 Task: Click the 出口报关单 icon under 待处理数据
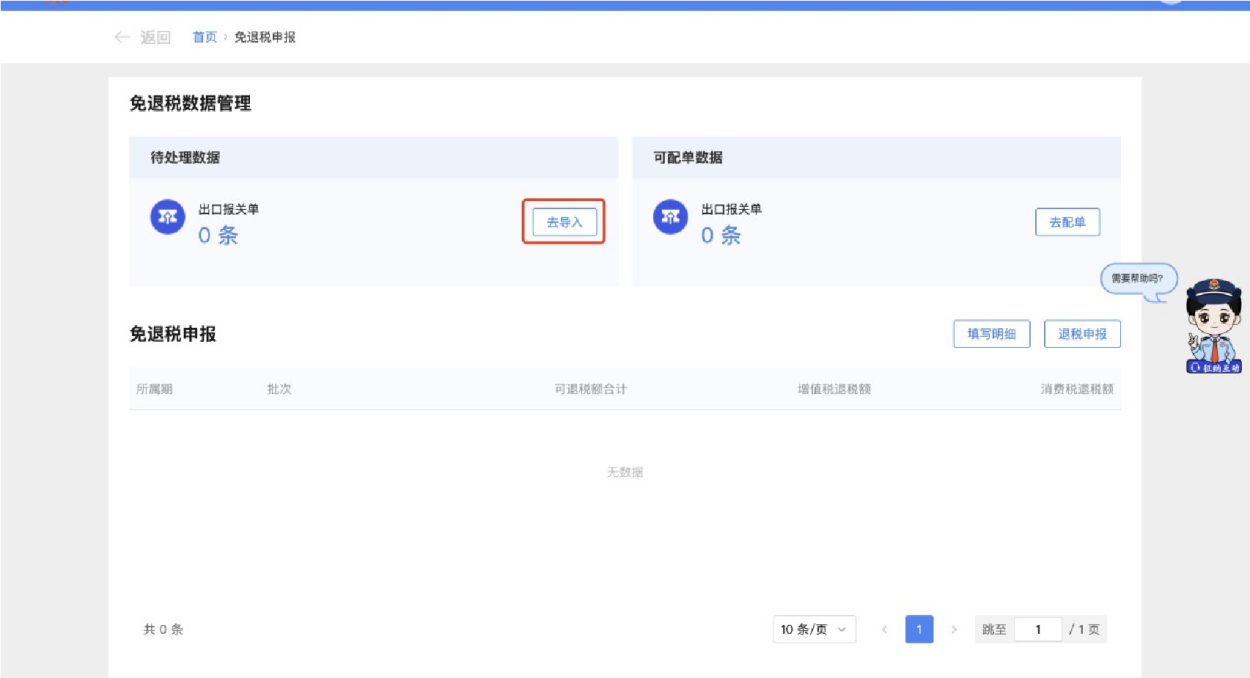pos(167,217)
